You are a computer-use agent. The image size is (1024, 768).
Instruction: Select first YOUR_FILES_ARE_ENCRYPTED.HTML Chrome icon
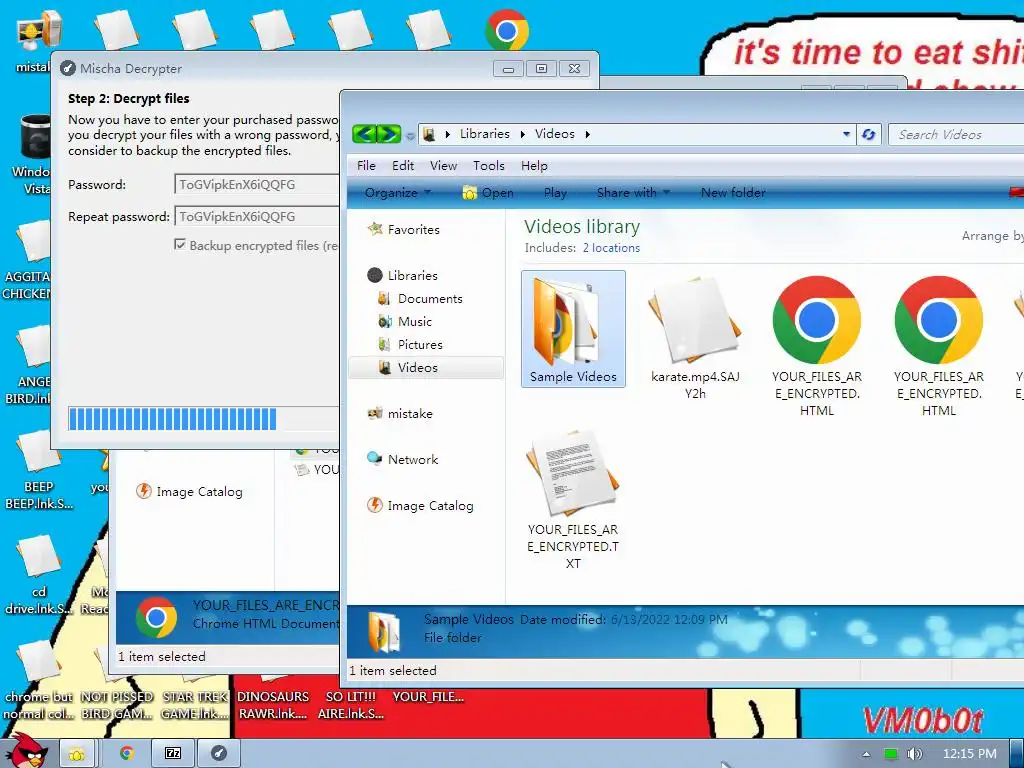click(x=816, y=320)
